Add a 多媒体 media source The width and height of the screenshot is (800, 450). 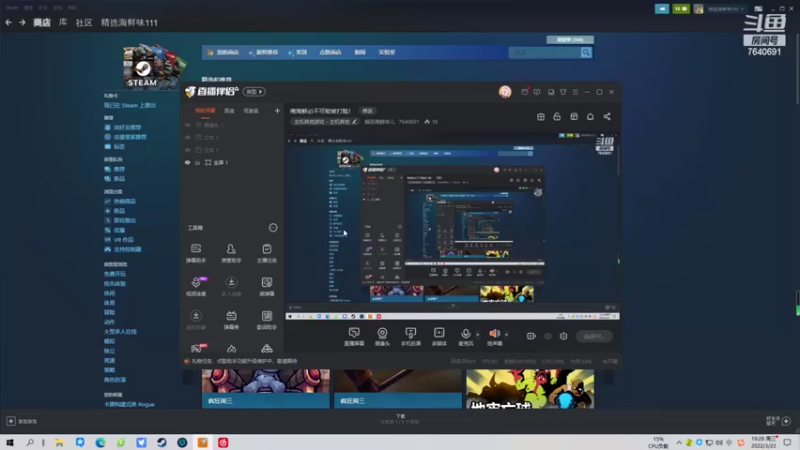click(439, 336)
